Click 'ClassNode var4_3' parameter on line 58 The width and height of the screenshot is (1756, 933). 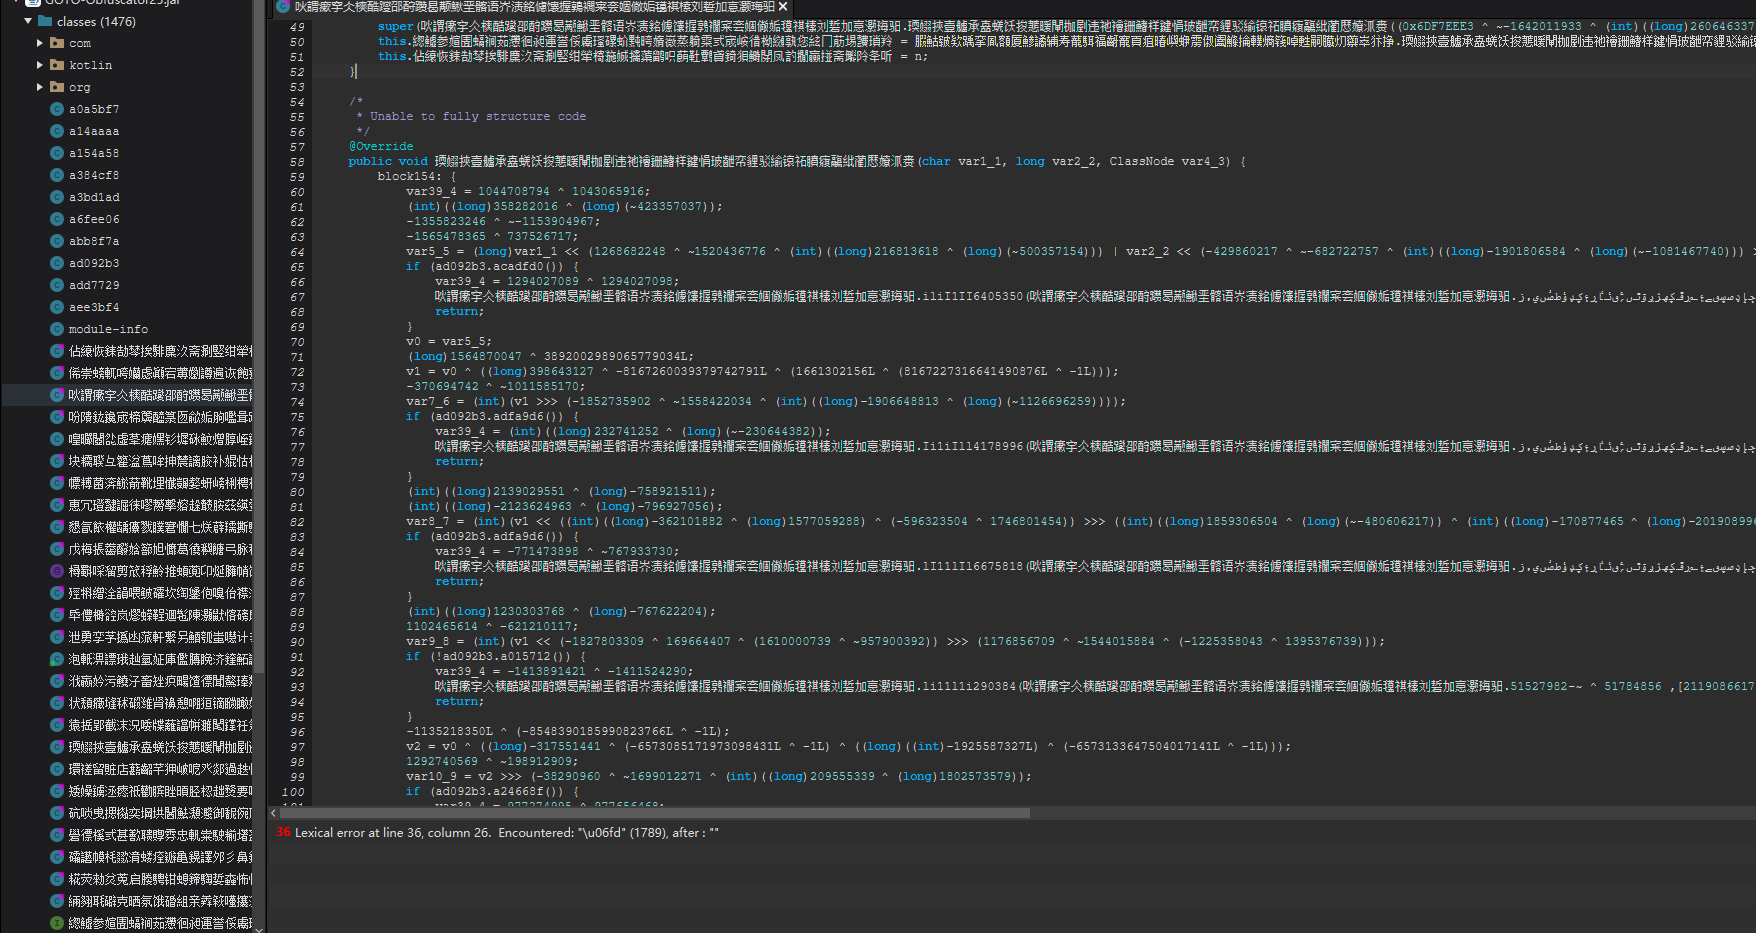[1169, 161]
